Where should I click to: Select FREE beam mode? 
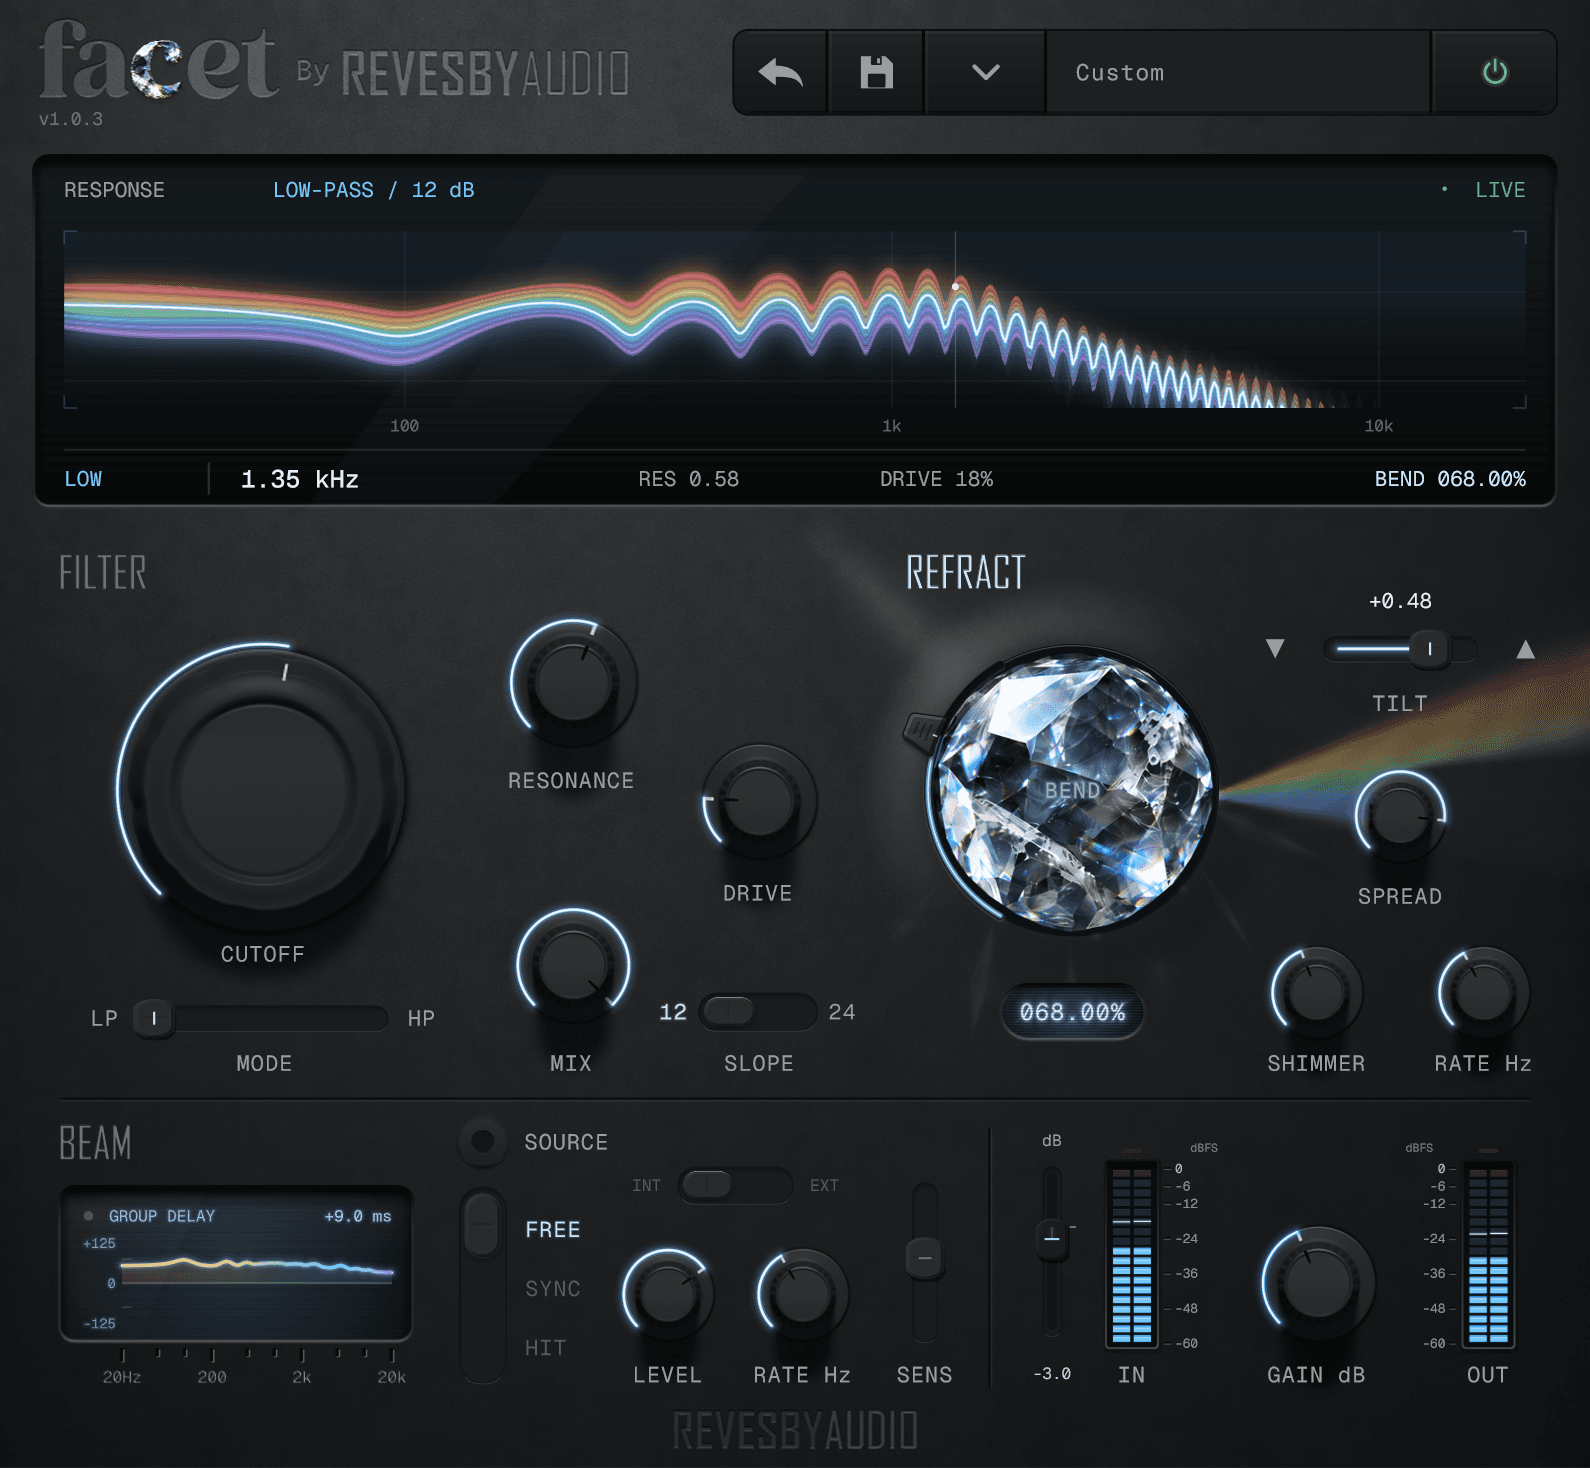[553, 1230]
